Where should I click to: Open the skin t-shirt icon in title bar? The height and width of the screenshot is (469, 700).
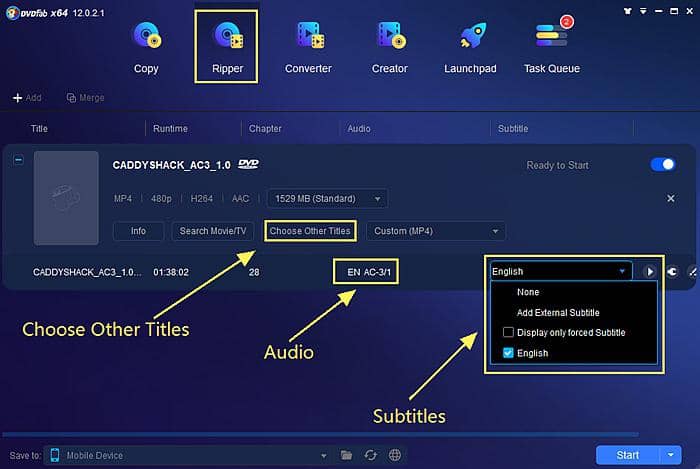[628, 11]
